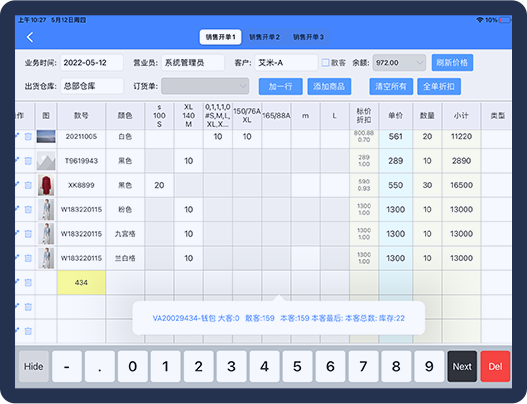Hide the numeric keypad
527x404 pixels.
34,366
